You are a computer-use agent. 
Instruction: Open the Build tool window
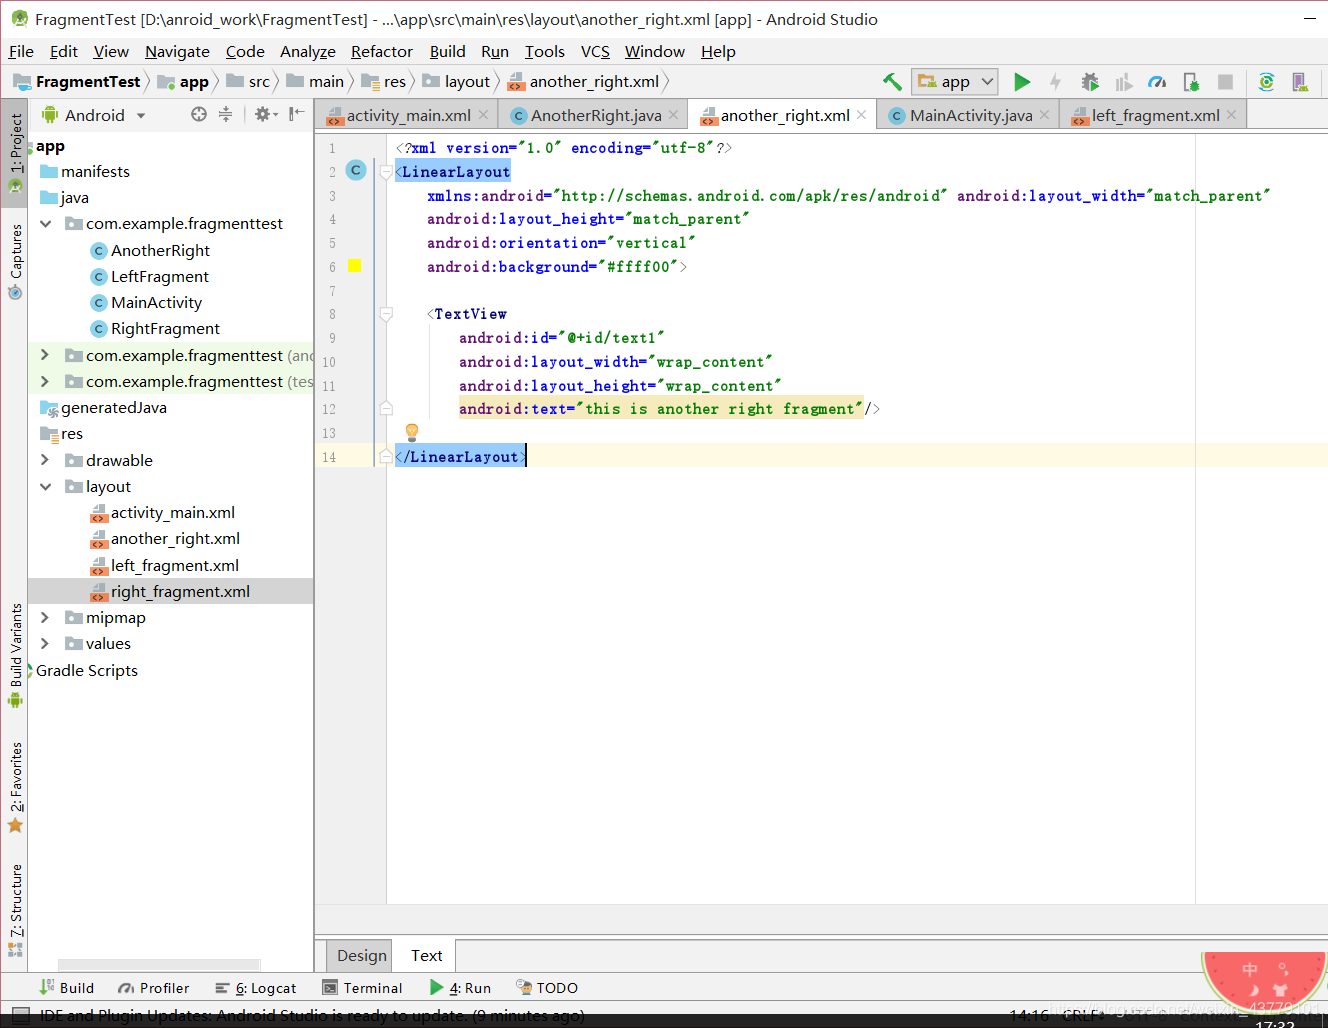point(66,988)
